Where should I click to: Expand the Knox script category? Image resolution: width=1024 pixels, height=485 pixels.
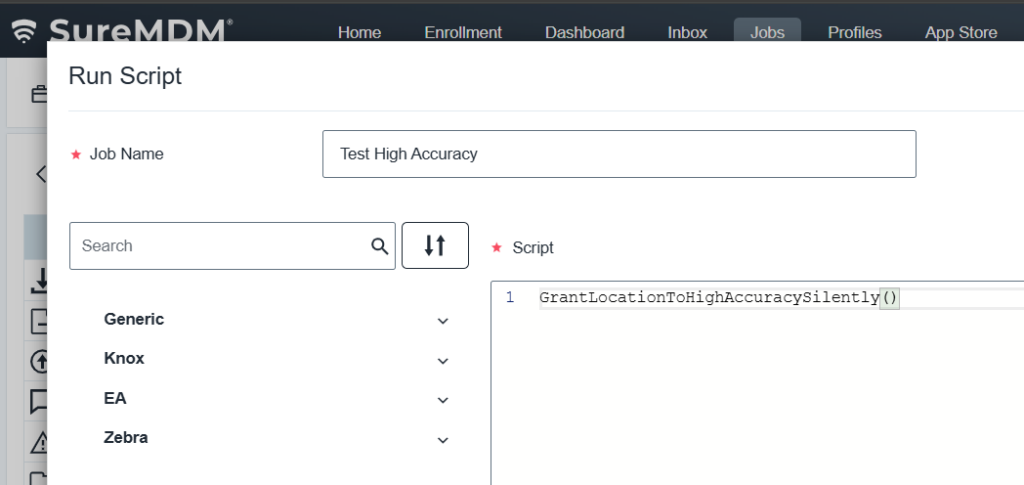click(443, 360)
